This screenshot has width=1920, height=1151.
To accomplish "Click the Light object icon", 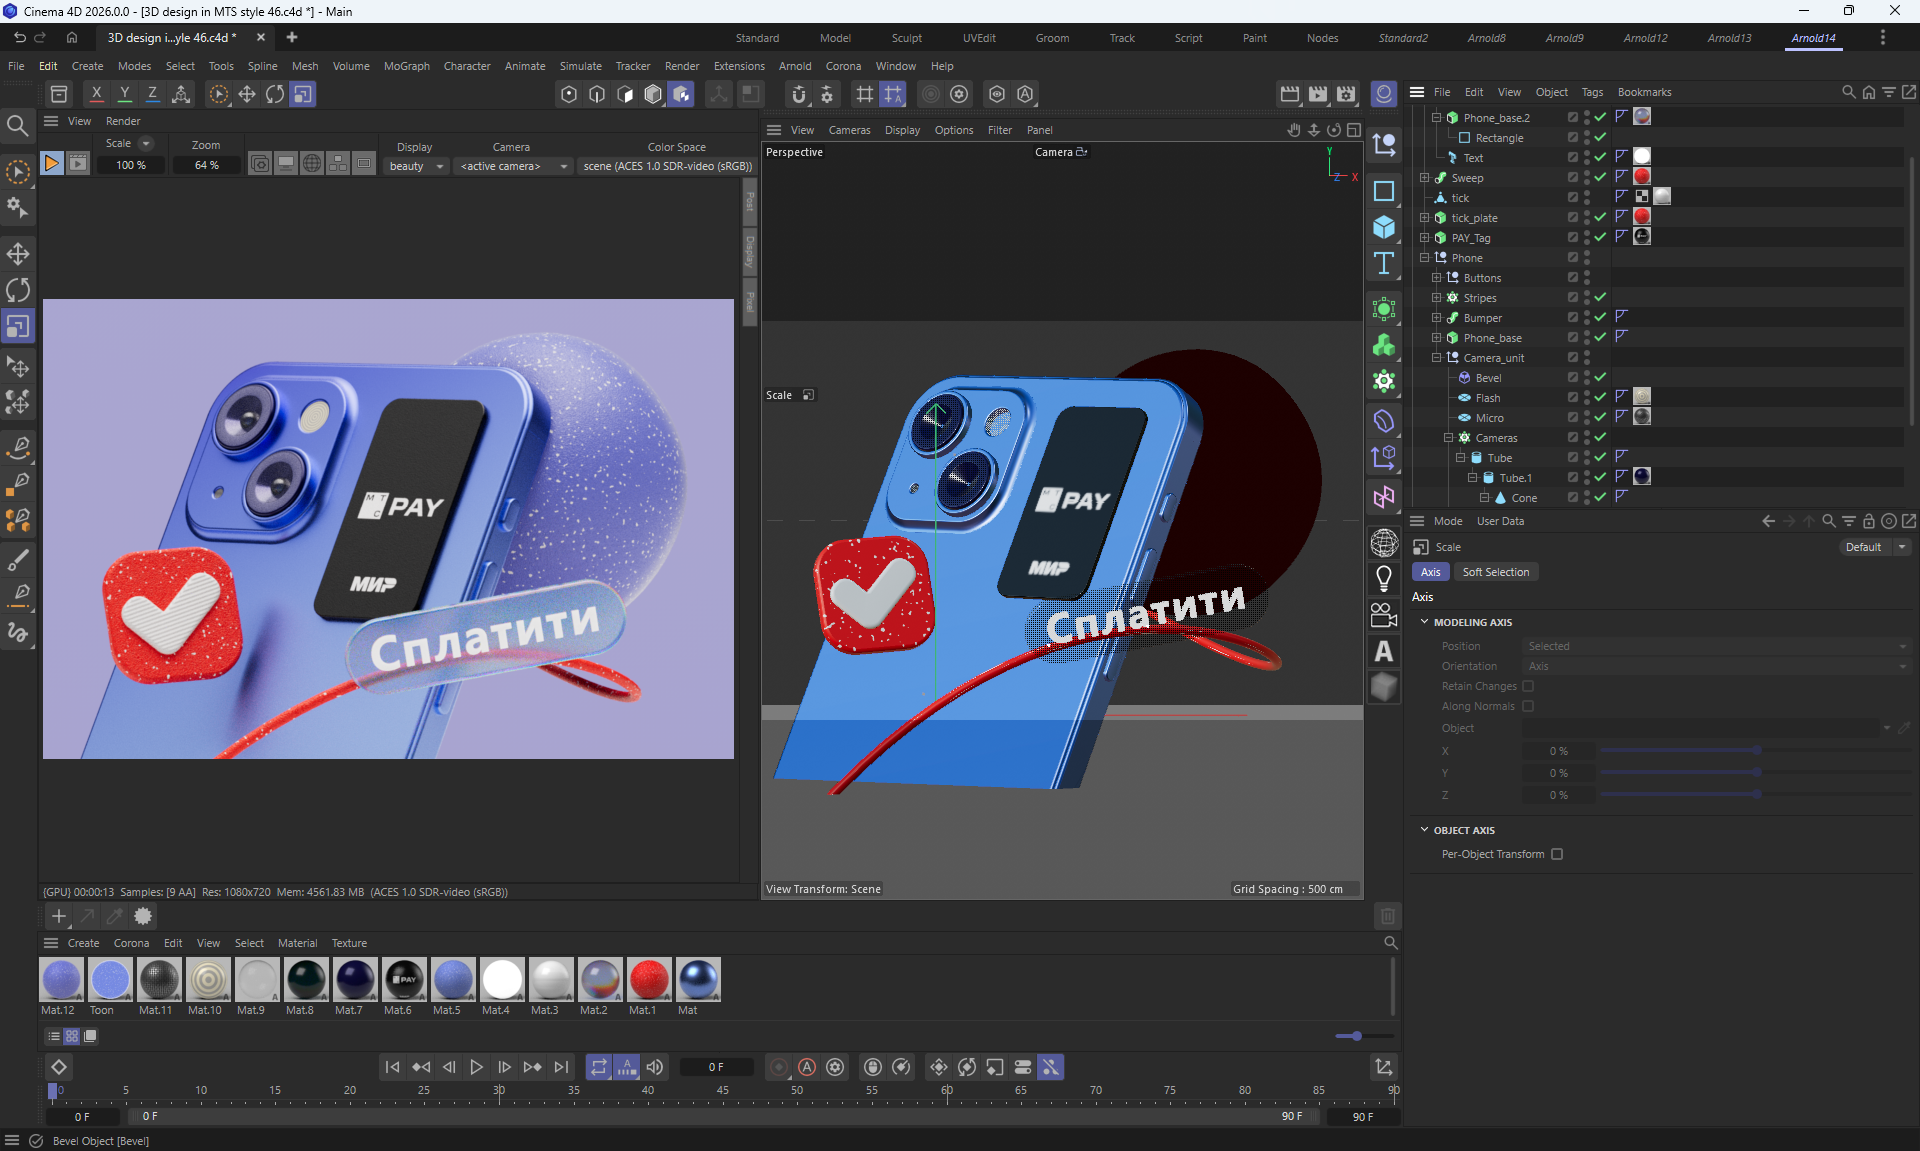I will tap(1384, 578).
